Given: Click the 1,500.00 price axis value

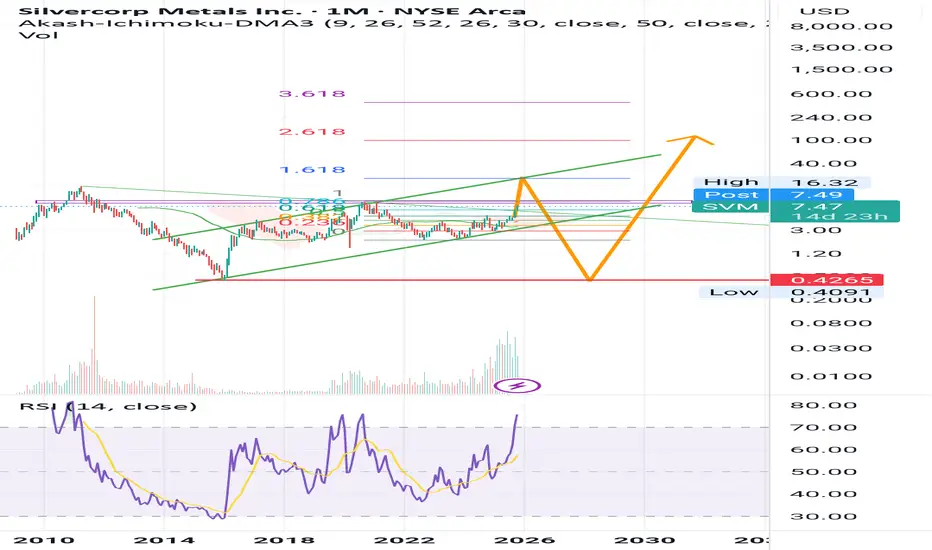Looking at the screenshot, I should [841, 70].
